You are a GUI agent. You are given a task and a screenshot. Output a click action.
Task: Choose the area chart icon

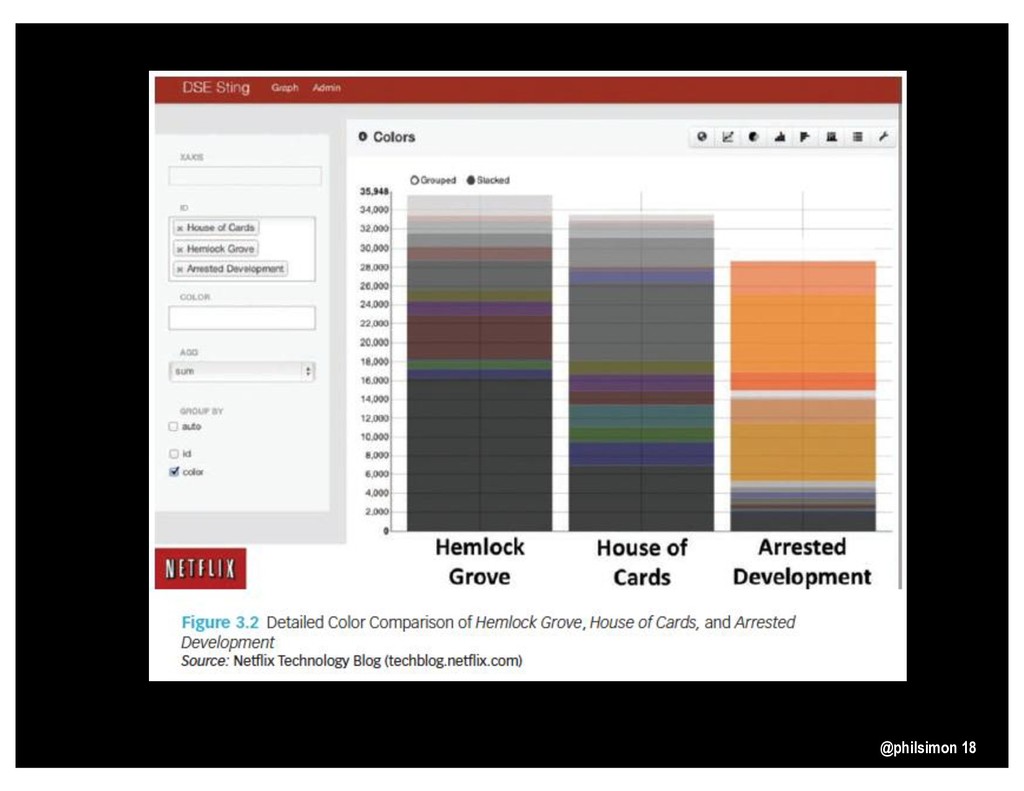(x=780, y=137)
